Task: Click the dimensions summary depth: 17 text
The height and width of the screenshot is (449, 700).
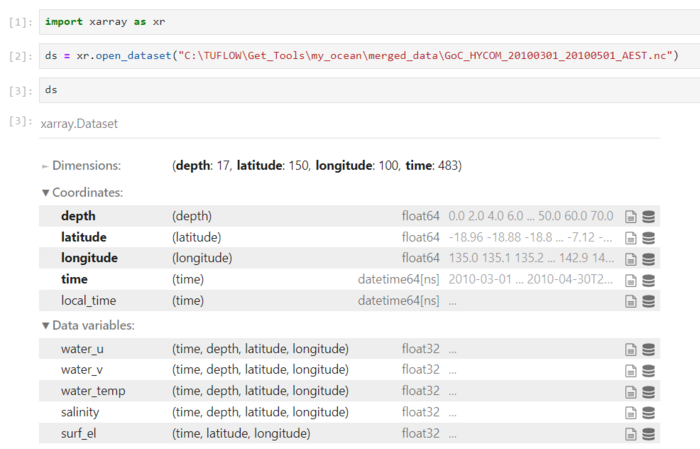Action: [202, 166]
